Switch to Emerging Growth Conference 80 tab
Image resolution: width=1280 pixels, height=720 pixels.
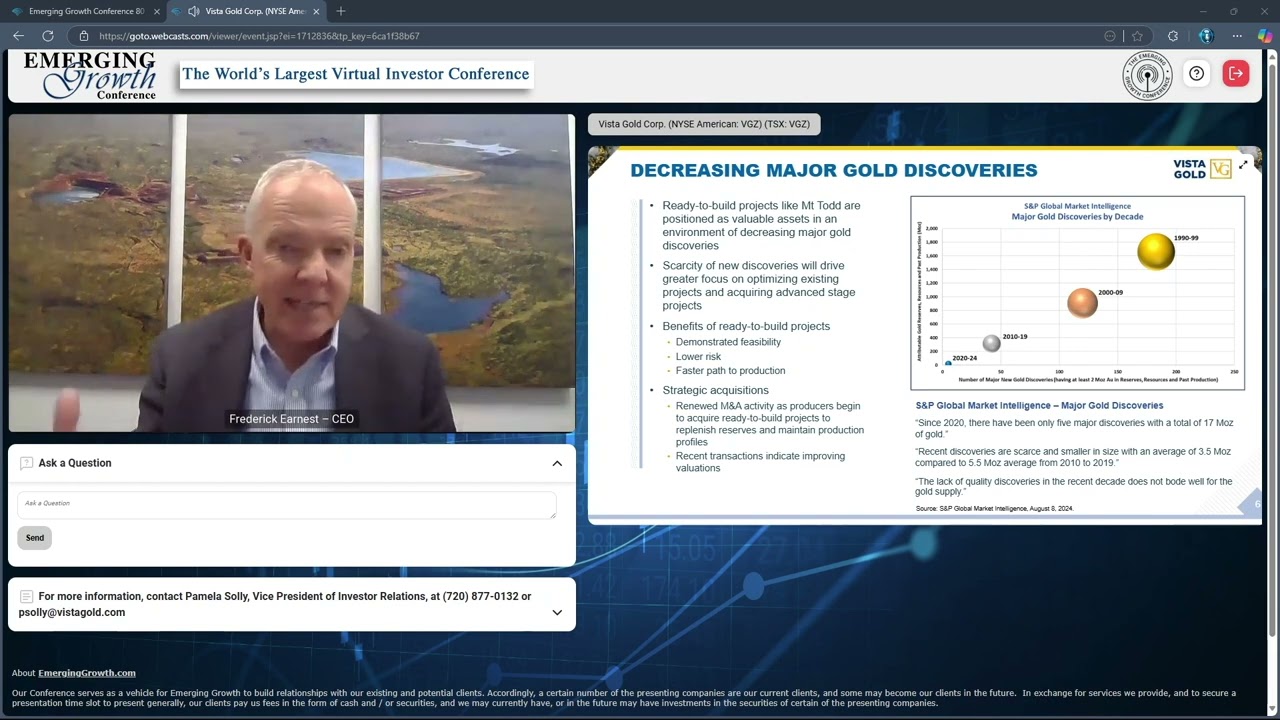[84, 11]
